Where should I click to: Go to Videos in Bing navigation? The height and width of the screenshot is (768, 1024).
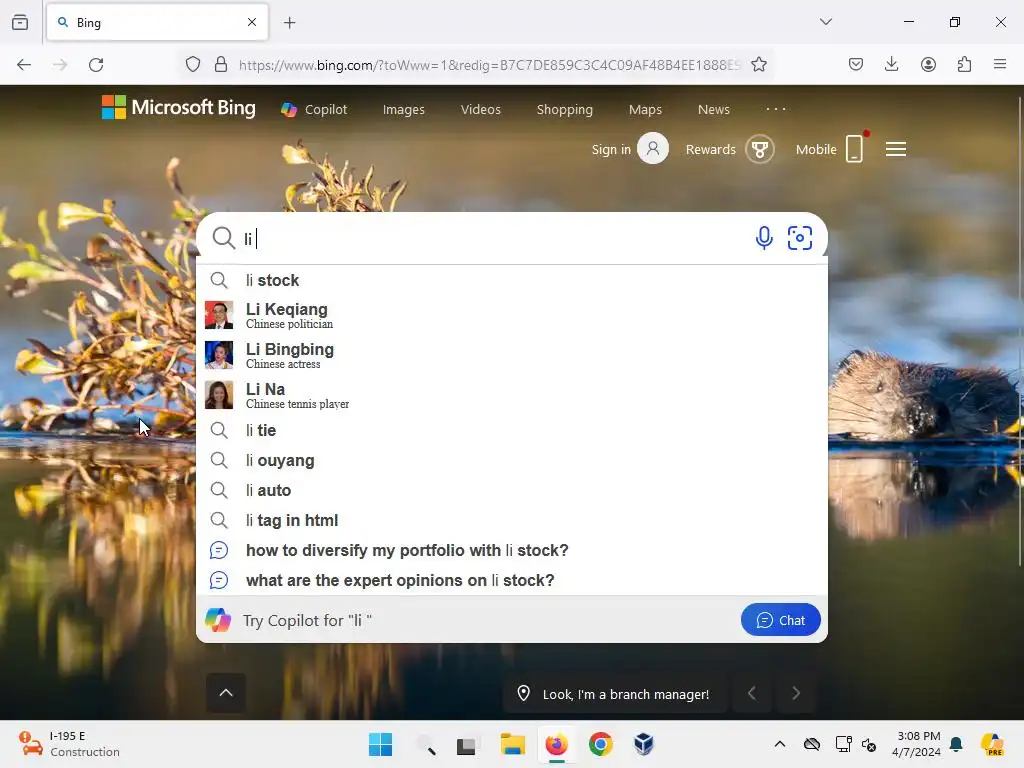point(481,110)
